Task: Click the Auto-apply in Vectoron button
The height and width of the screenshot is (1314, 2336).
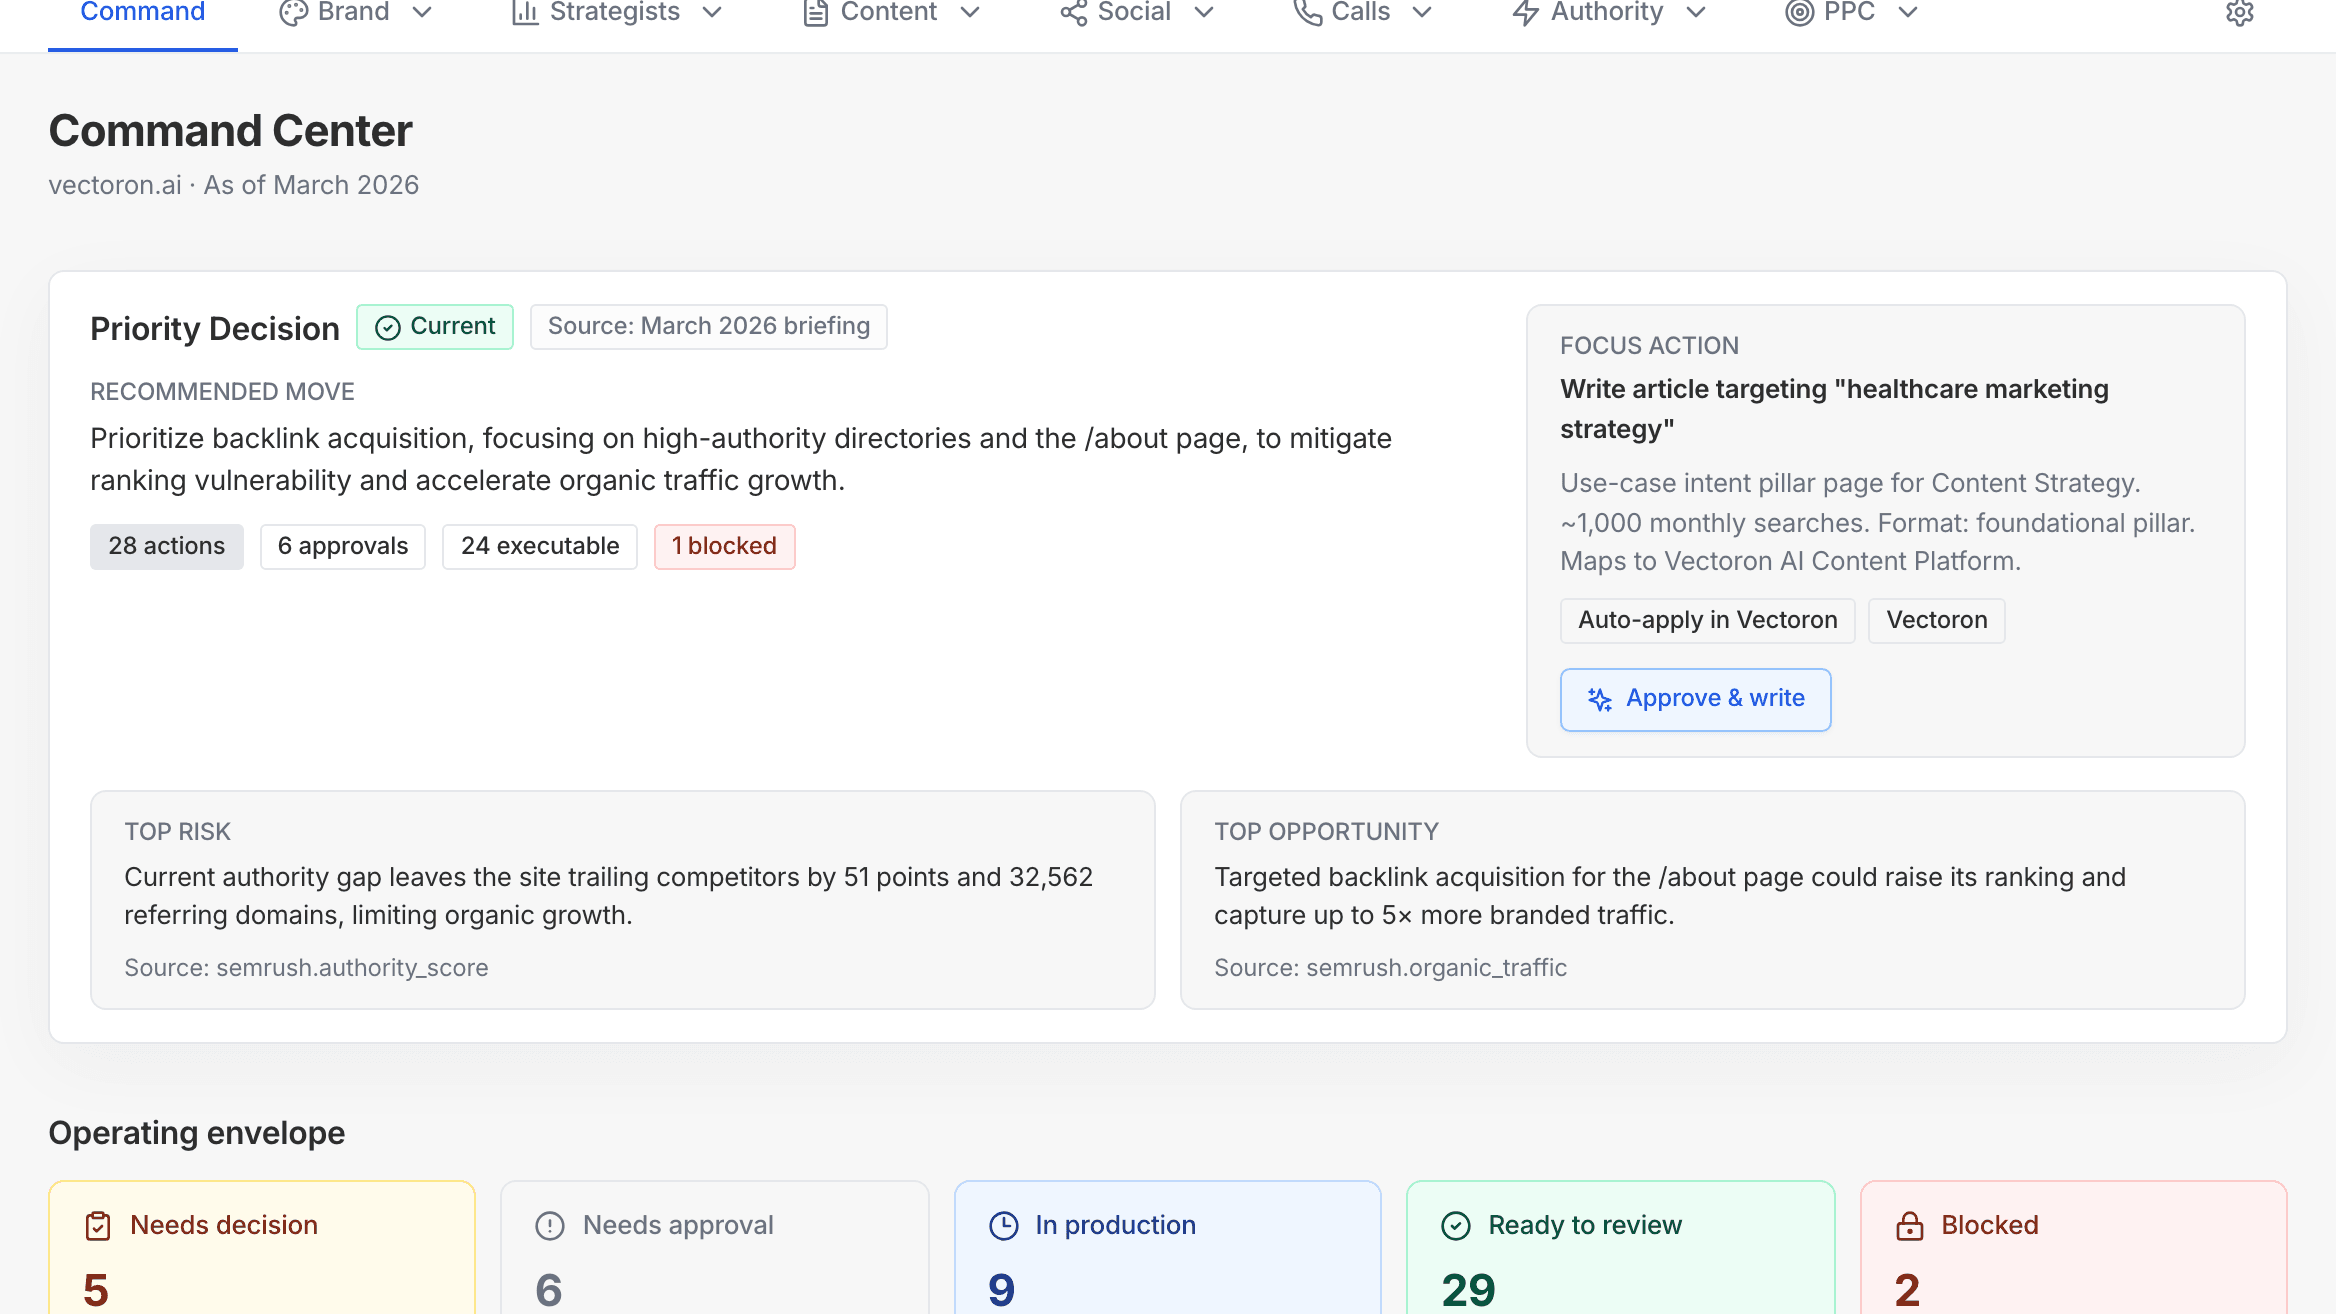Action: coord(1707,620)
